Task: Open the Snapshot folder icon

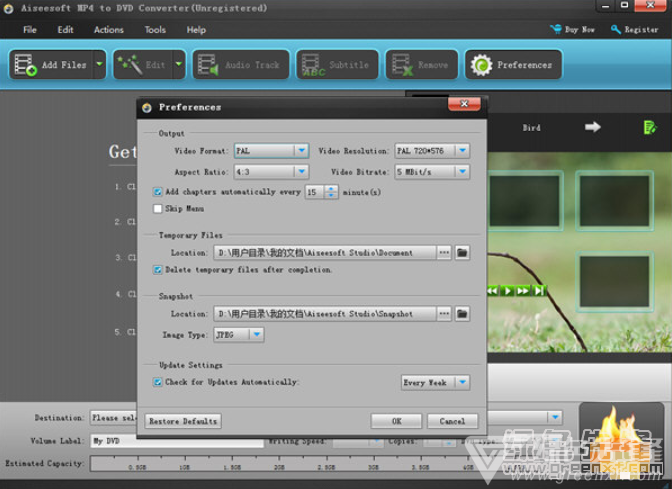Action: [462, 314]
